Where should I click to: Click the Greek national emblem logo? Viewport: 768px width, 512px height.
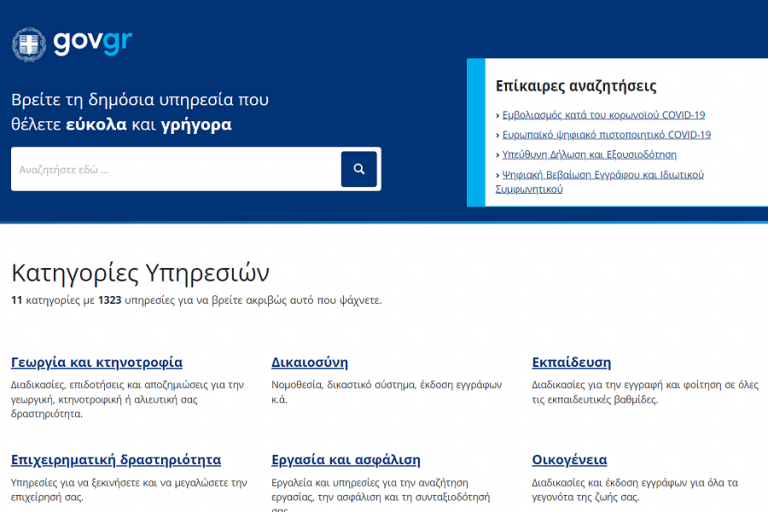click(x=29, y=44)
